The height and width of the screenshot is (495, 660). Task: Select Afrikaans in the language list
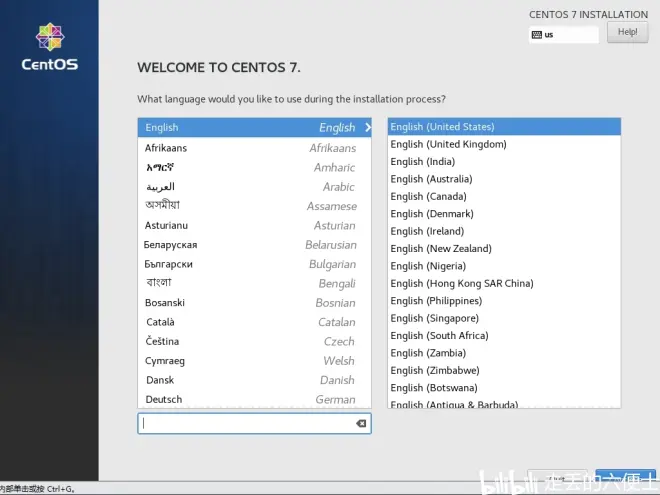pyautogui.click(x=254, y=148)
